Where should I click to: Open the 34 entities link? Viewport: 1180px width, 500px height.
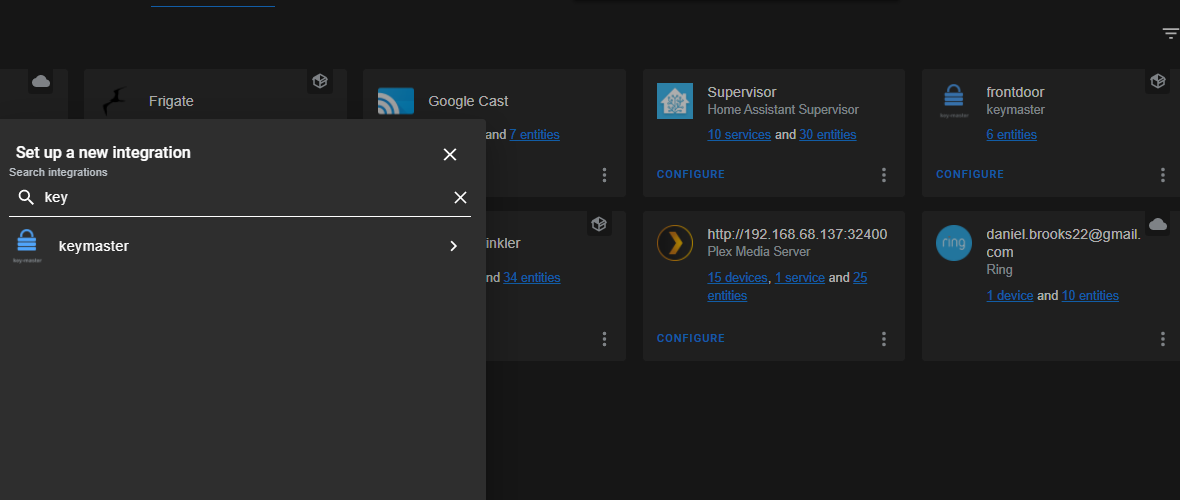tap(531, 277)
